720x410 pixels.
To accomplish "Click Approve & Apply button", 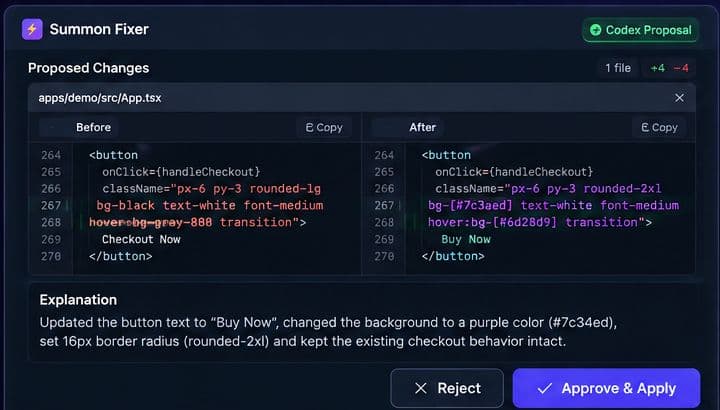I will point(607,388).
